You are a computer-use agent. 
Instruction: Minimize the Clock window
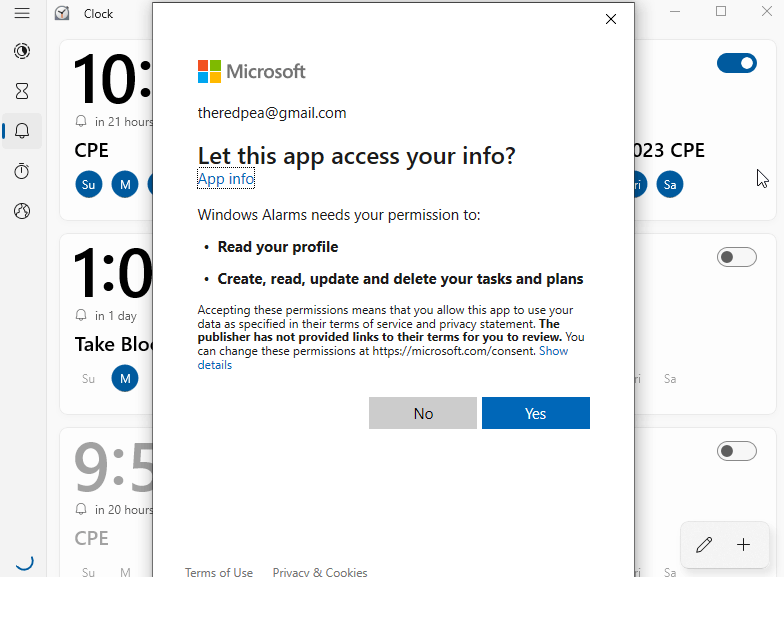click(675, 12)
